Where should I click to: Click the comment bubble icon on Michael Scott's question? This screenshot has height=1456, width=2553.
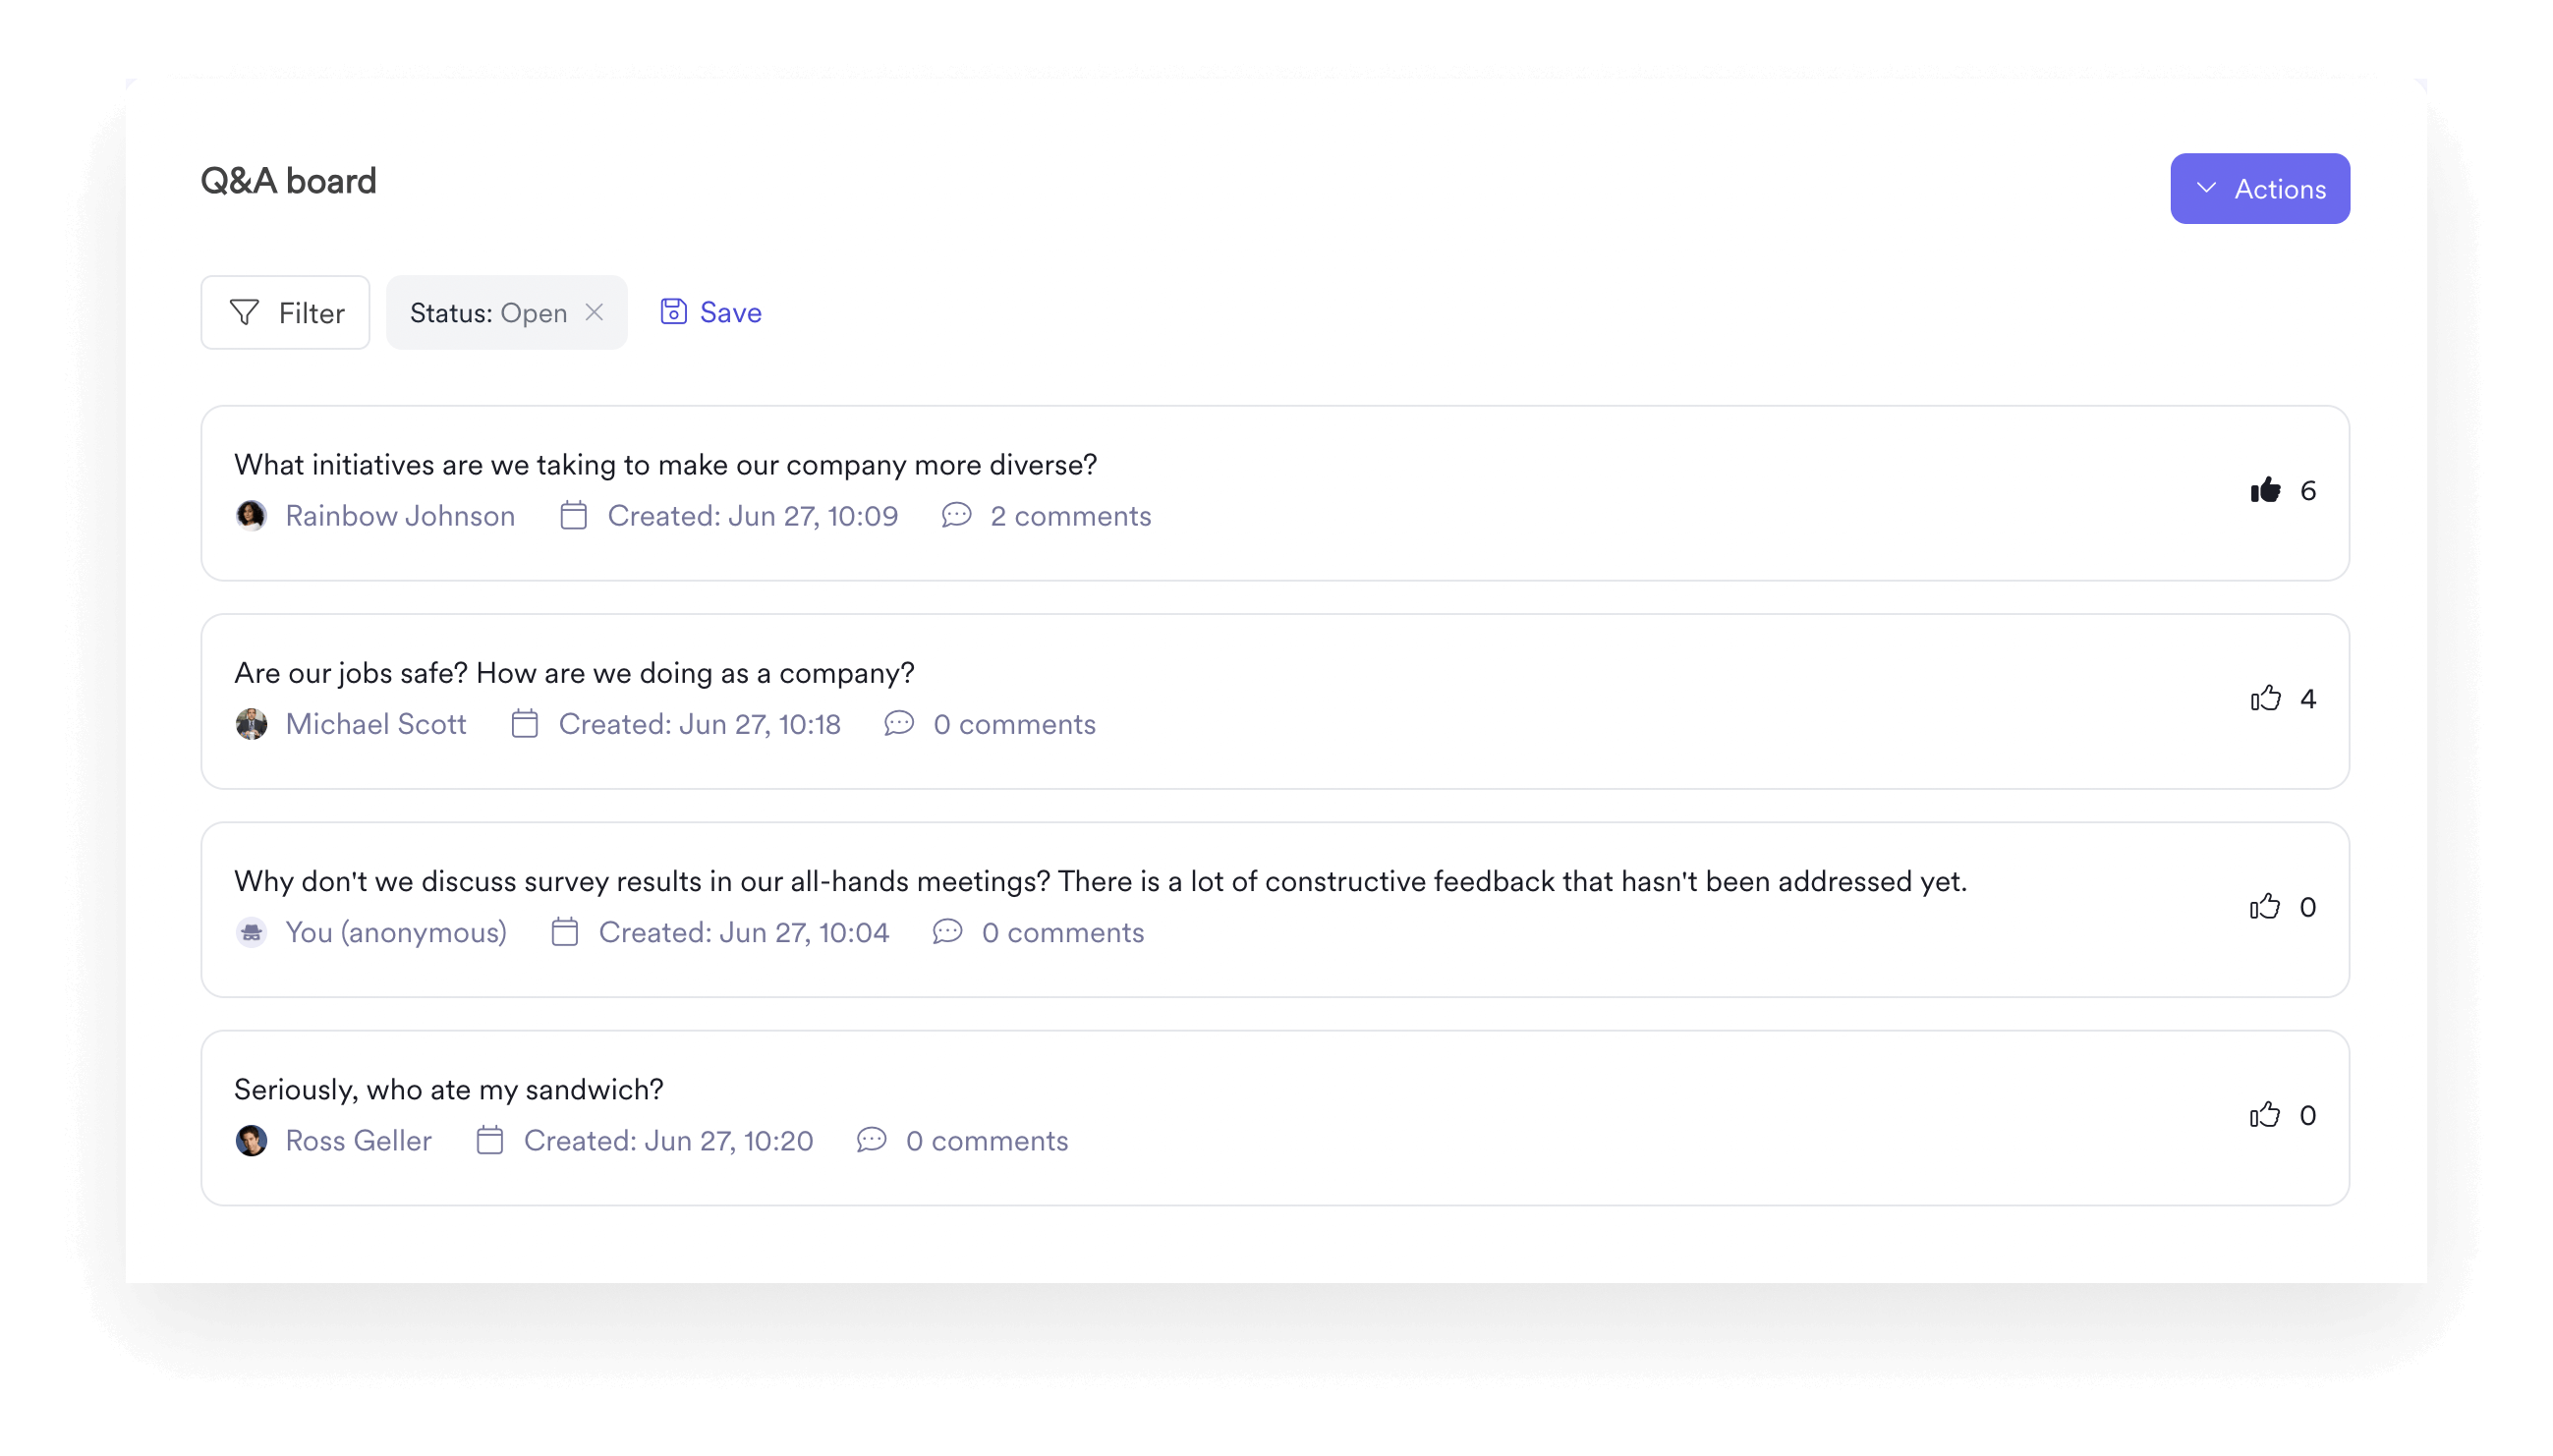[897, 723]
